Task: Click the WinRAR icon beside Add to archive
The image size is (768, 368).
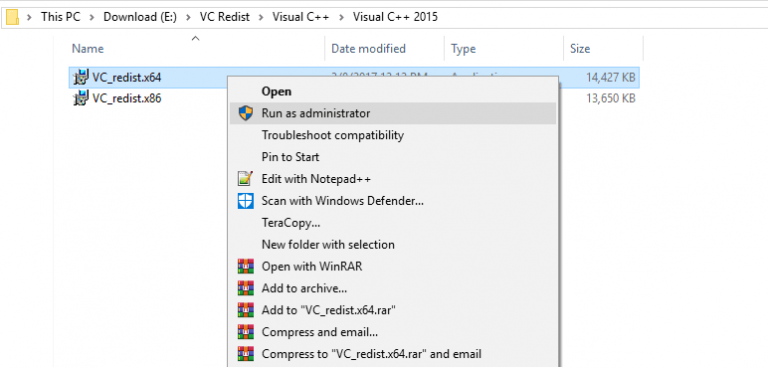Action: [246, 288]
